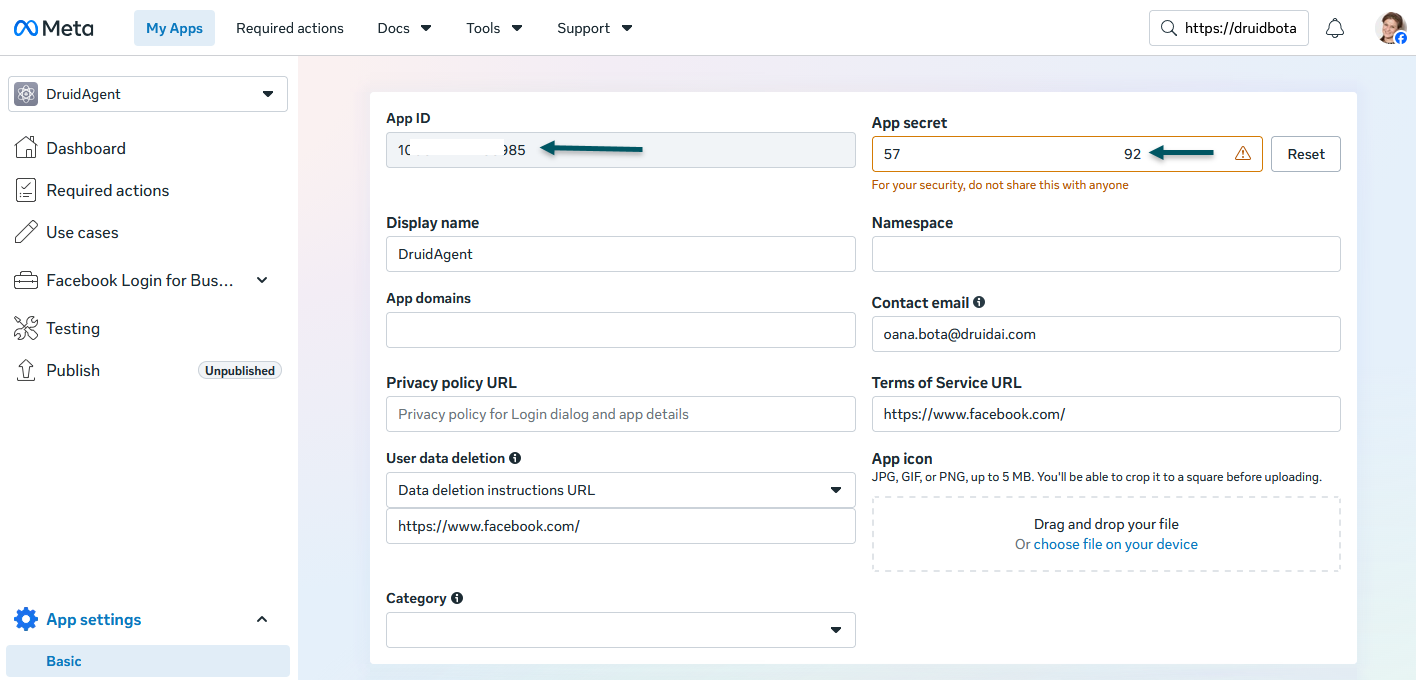Open the Data deletion instructions URL dropdown
Screen dimensions: 1416x680
[x=621, y=490]
